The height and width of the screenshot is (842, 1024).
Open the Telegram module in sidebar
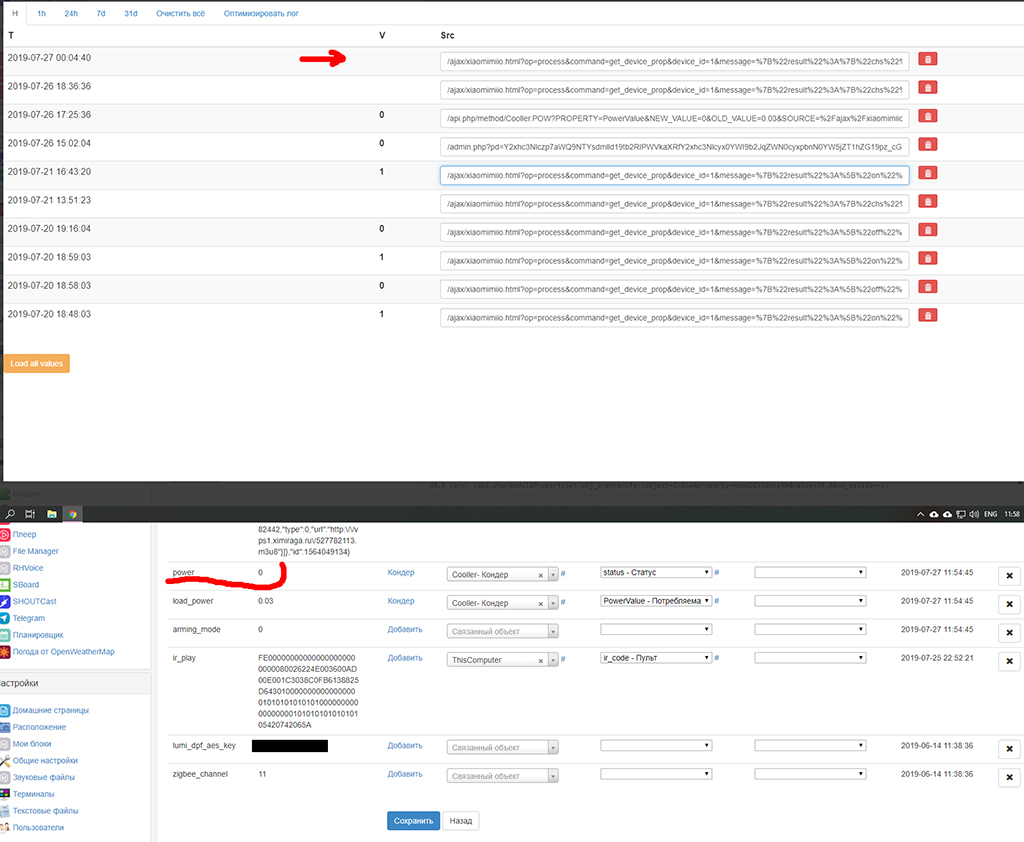click(x=28, y=618)
